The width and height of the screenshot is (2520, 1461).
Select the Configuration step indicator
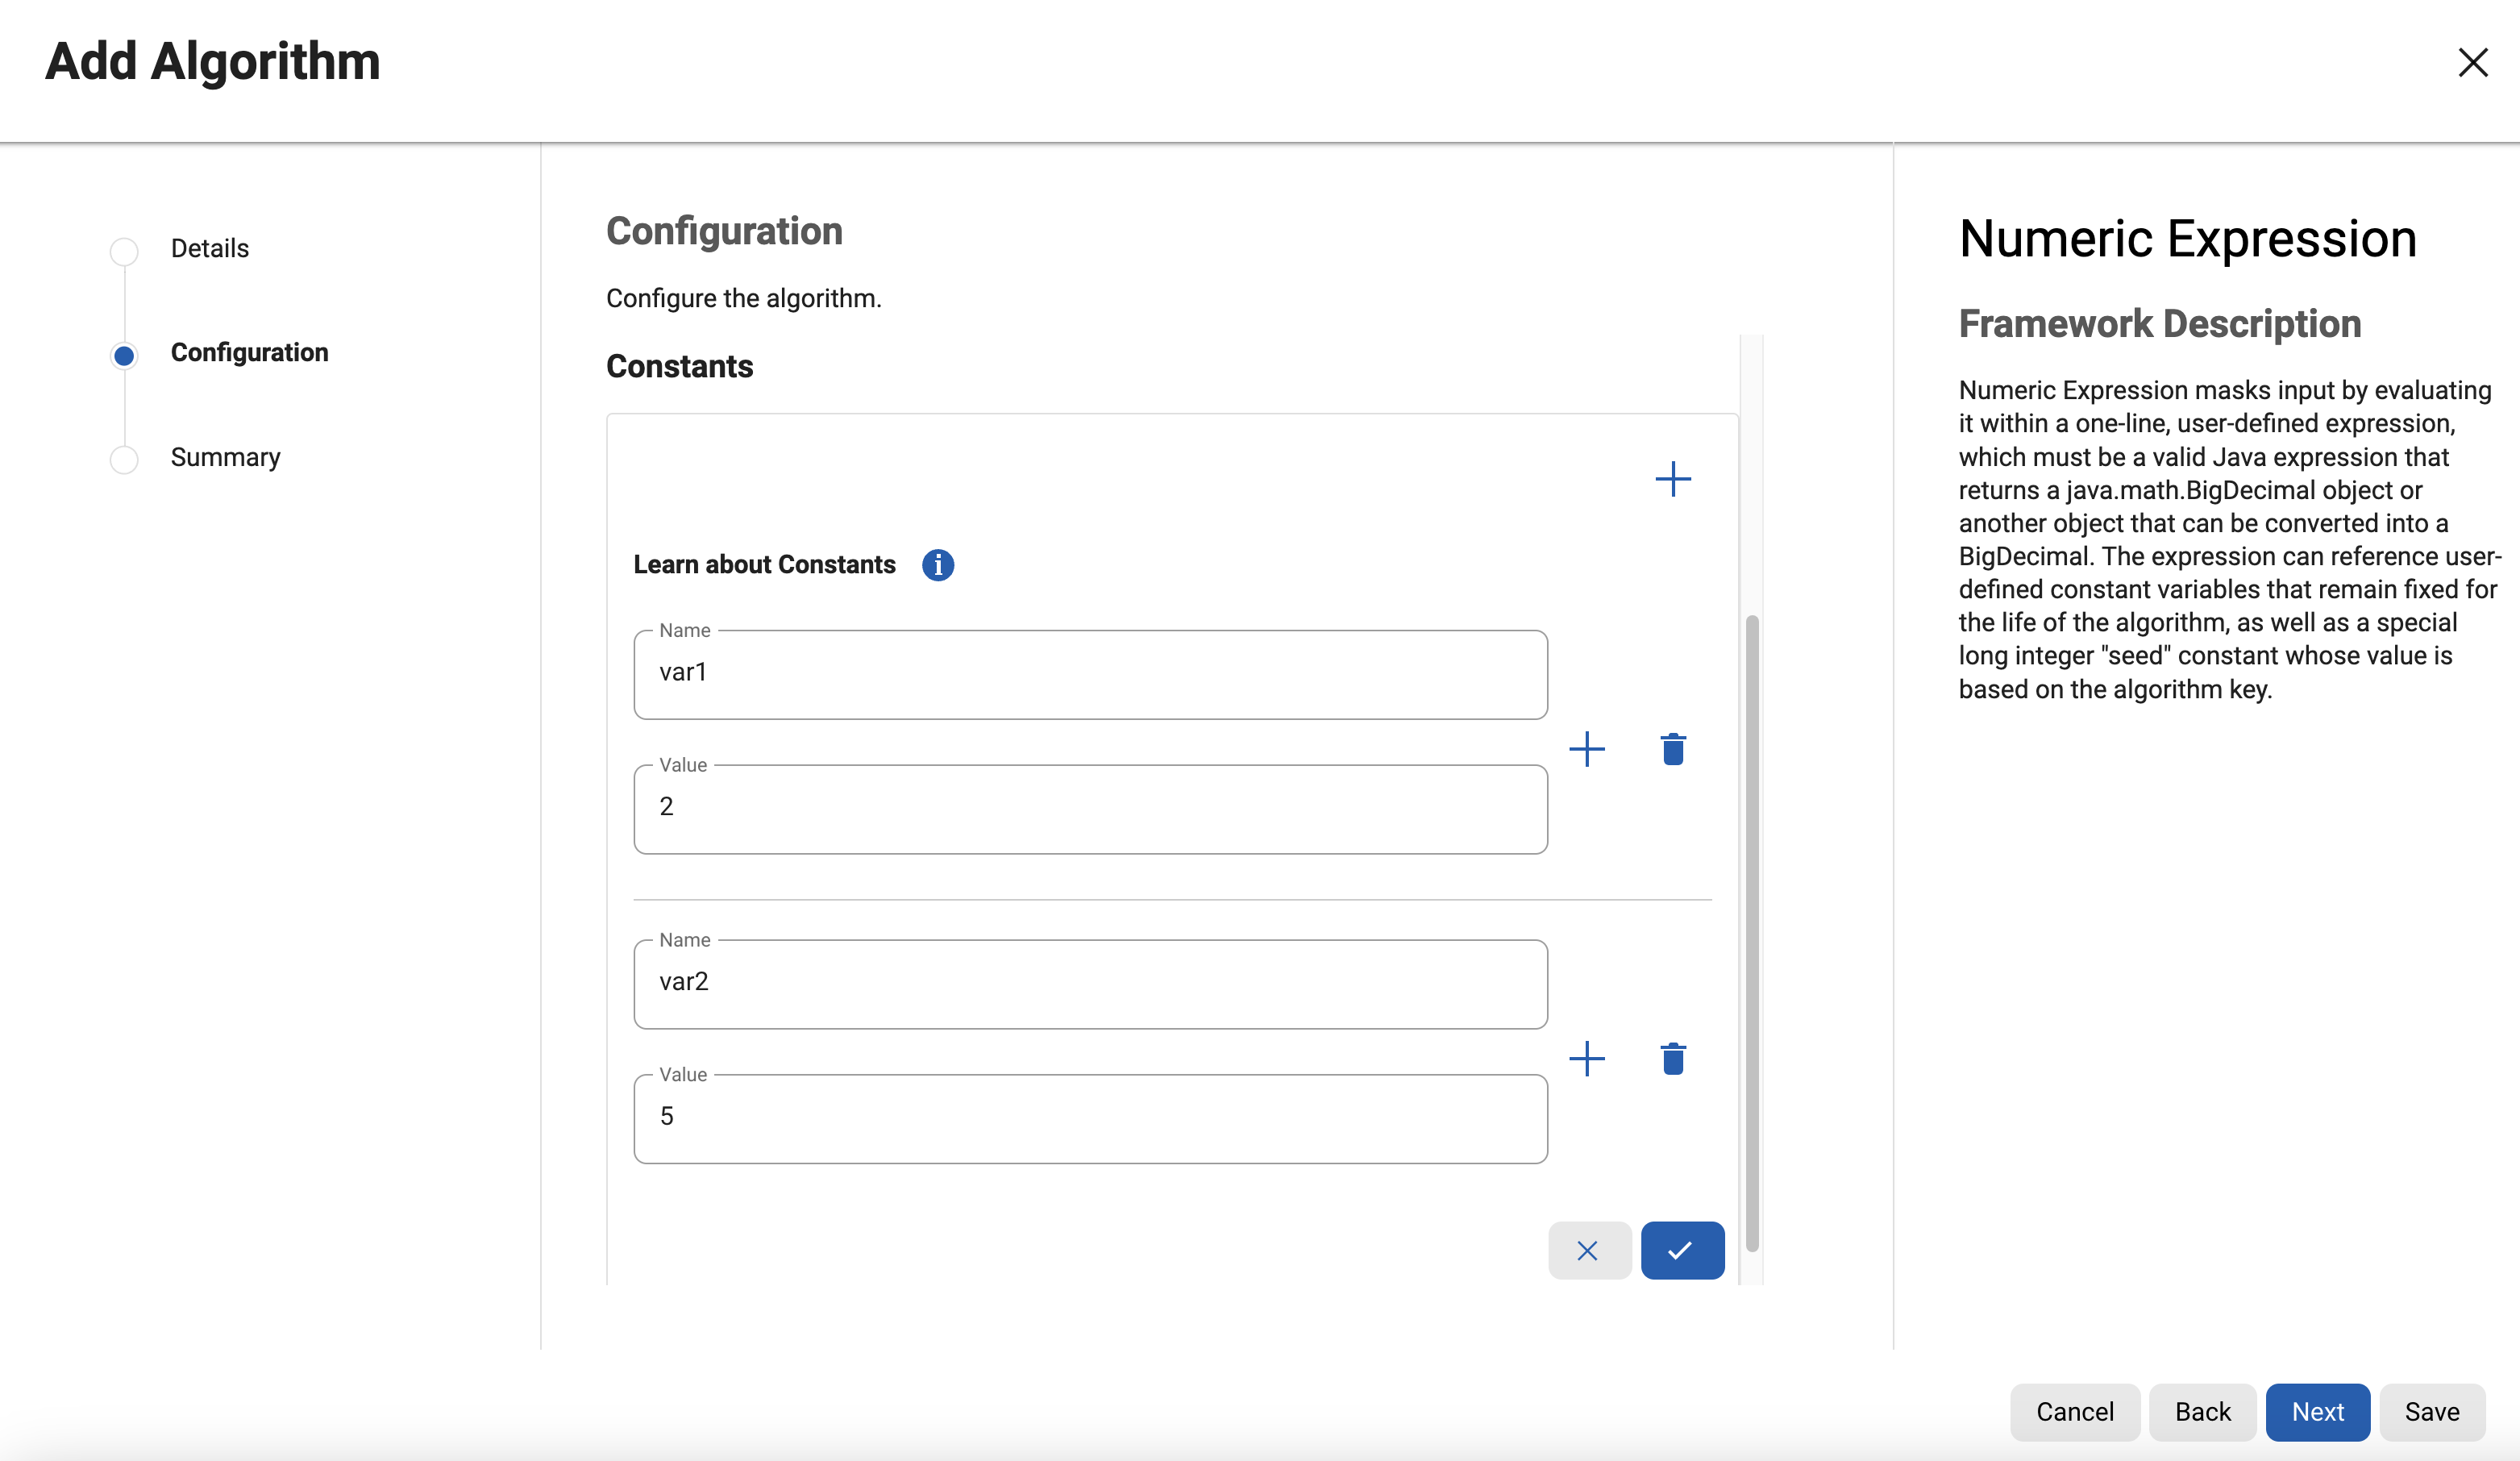[x=124, y=355]
